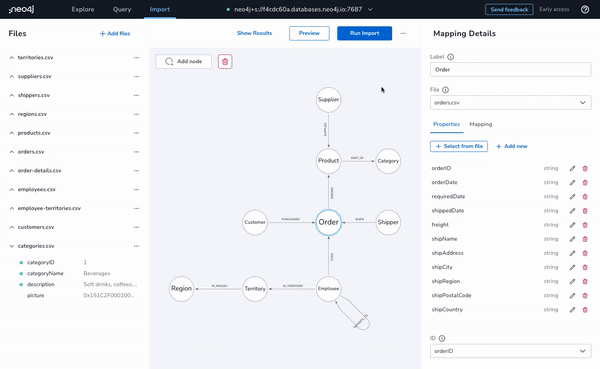Show info tooltip for Label field
600x369 pixels.
450,57
